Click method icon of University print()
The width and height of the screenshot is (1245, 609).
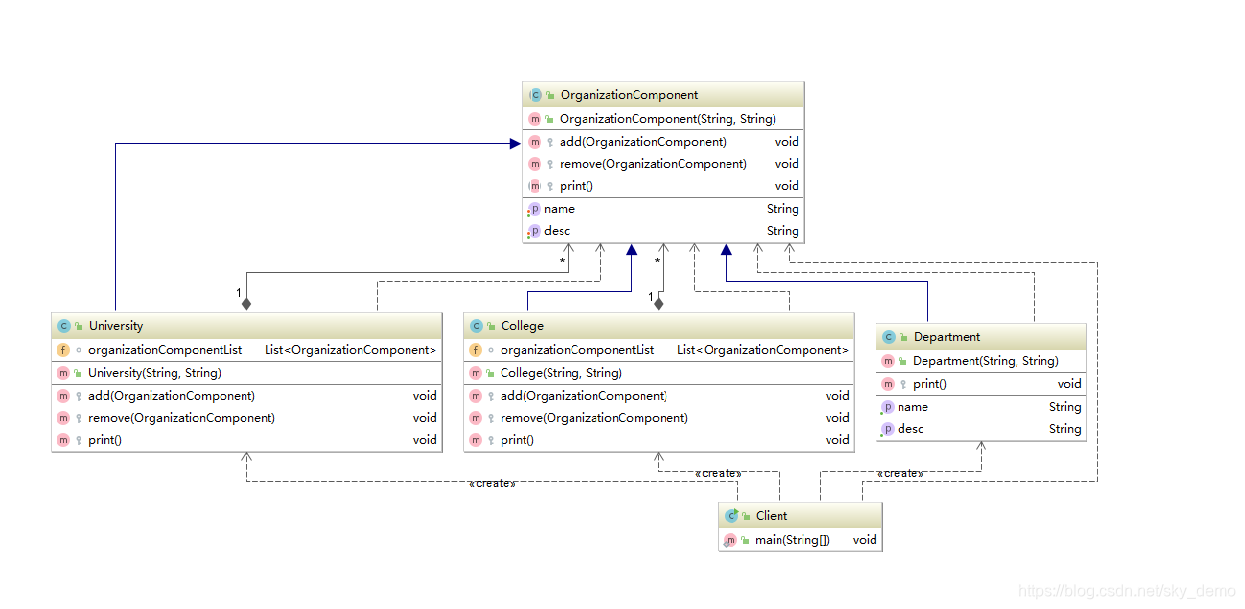click(63, 440)
